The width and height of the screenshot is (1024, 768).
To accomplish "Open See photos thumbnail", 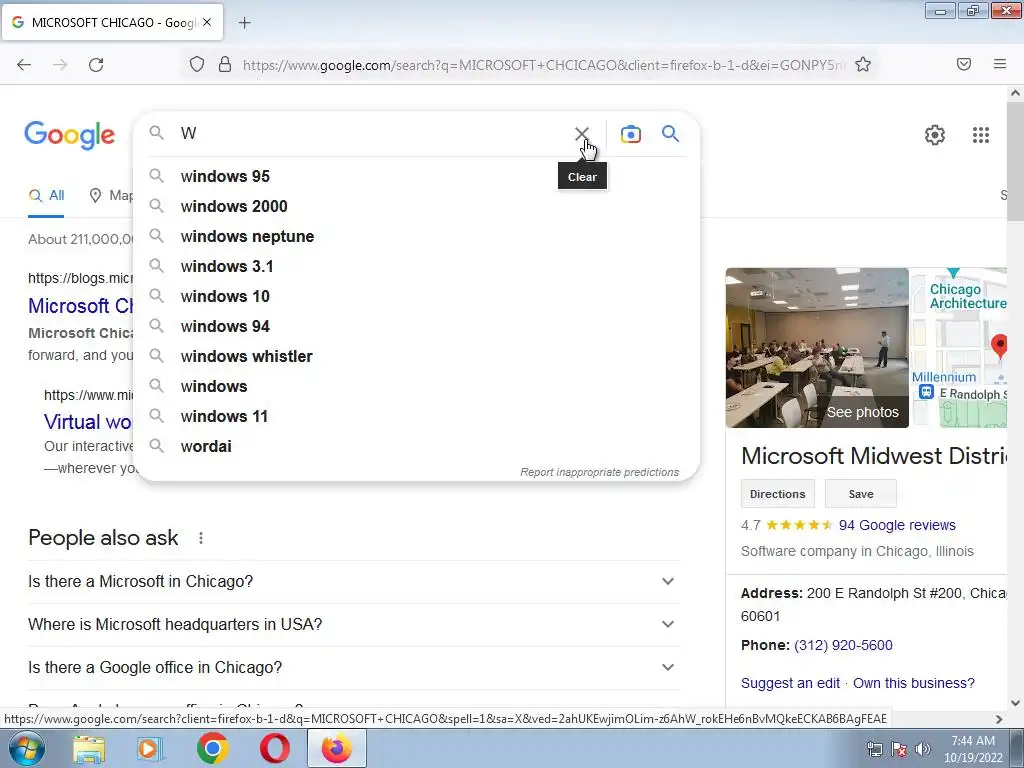I will point(817,347).
